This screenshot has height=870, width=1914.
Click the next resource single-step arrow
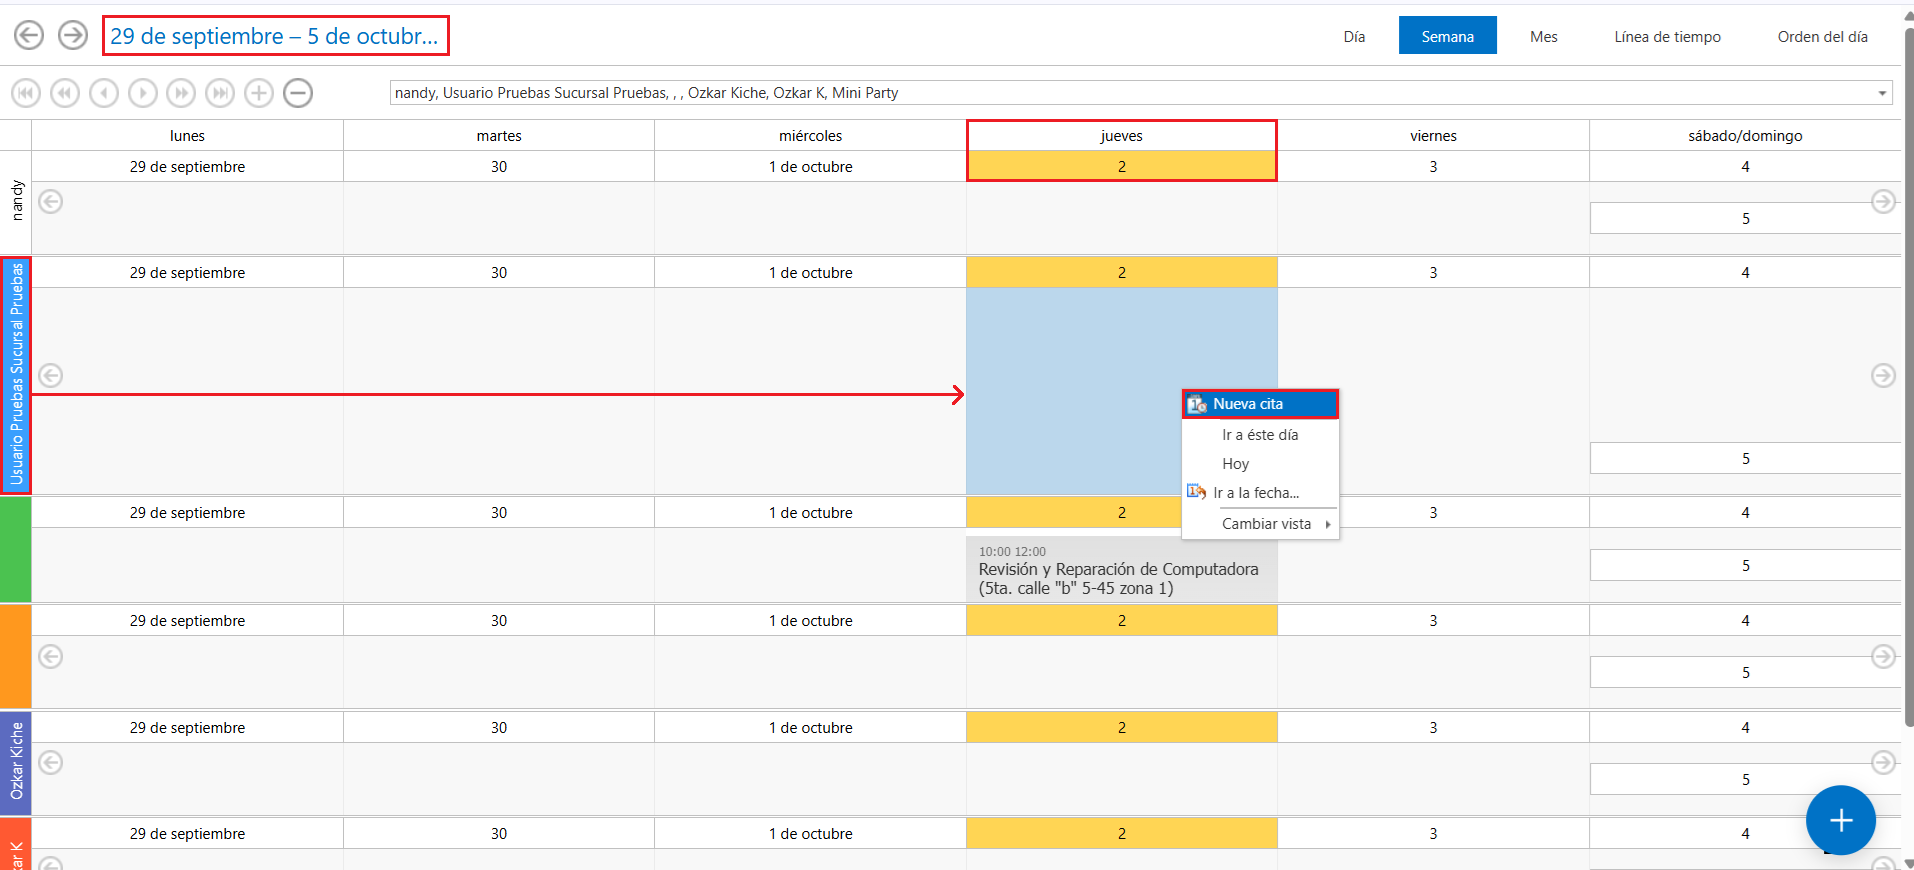[143, 93]
